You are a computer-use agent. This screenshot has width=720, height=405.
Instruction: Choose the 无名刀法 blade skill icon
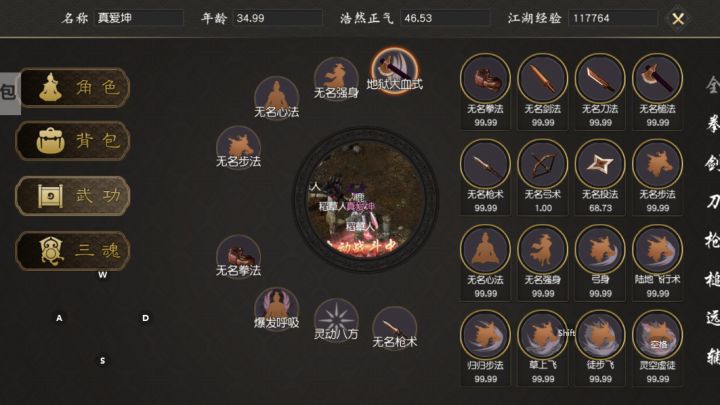tap(600, 79)
